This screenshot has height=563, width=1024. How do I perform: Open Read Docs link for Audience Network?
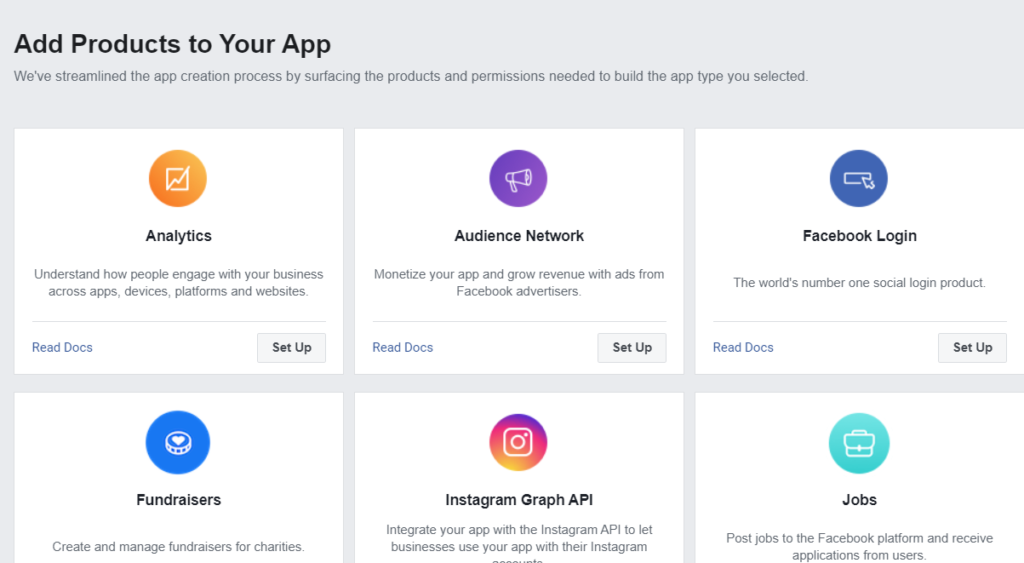(403, 347)
